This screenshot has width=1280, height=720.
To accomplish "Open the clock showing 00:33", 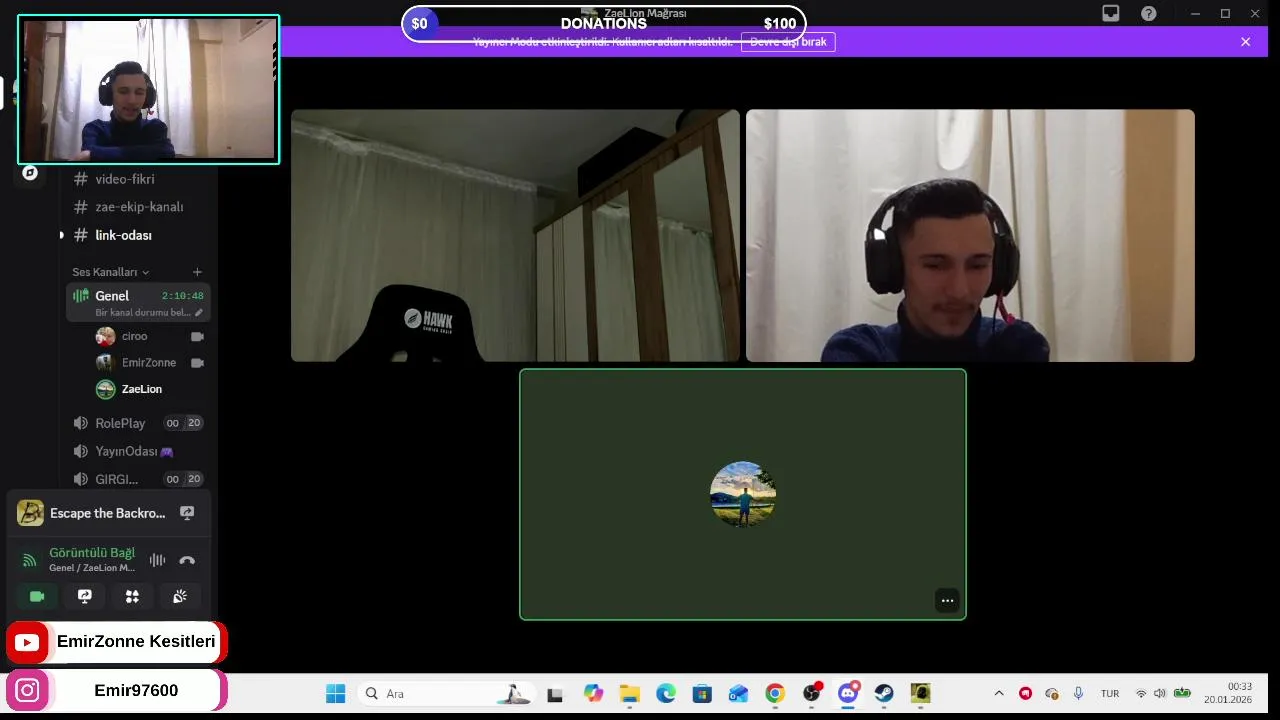I will (1228, 693).
